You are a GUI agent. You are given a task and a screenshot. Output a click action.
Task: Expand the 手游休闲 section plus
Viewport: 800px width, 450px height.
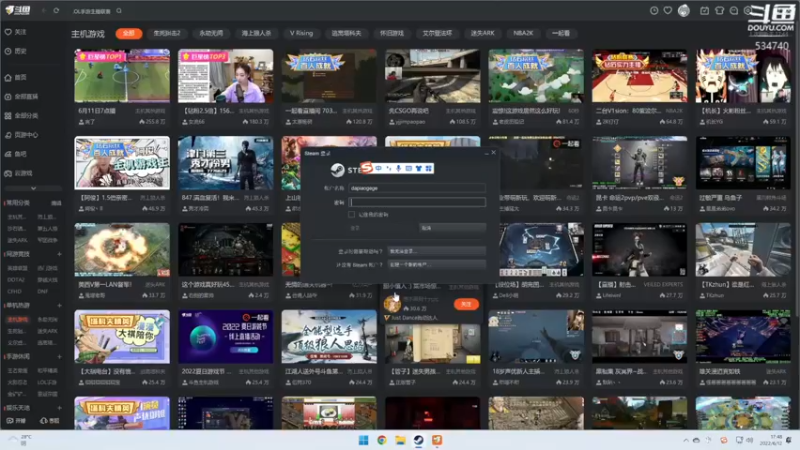[59, 357]
